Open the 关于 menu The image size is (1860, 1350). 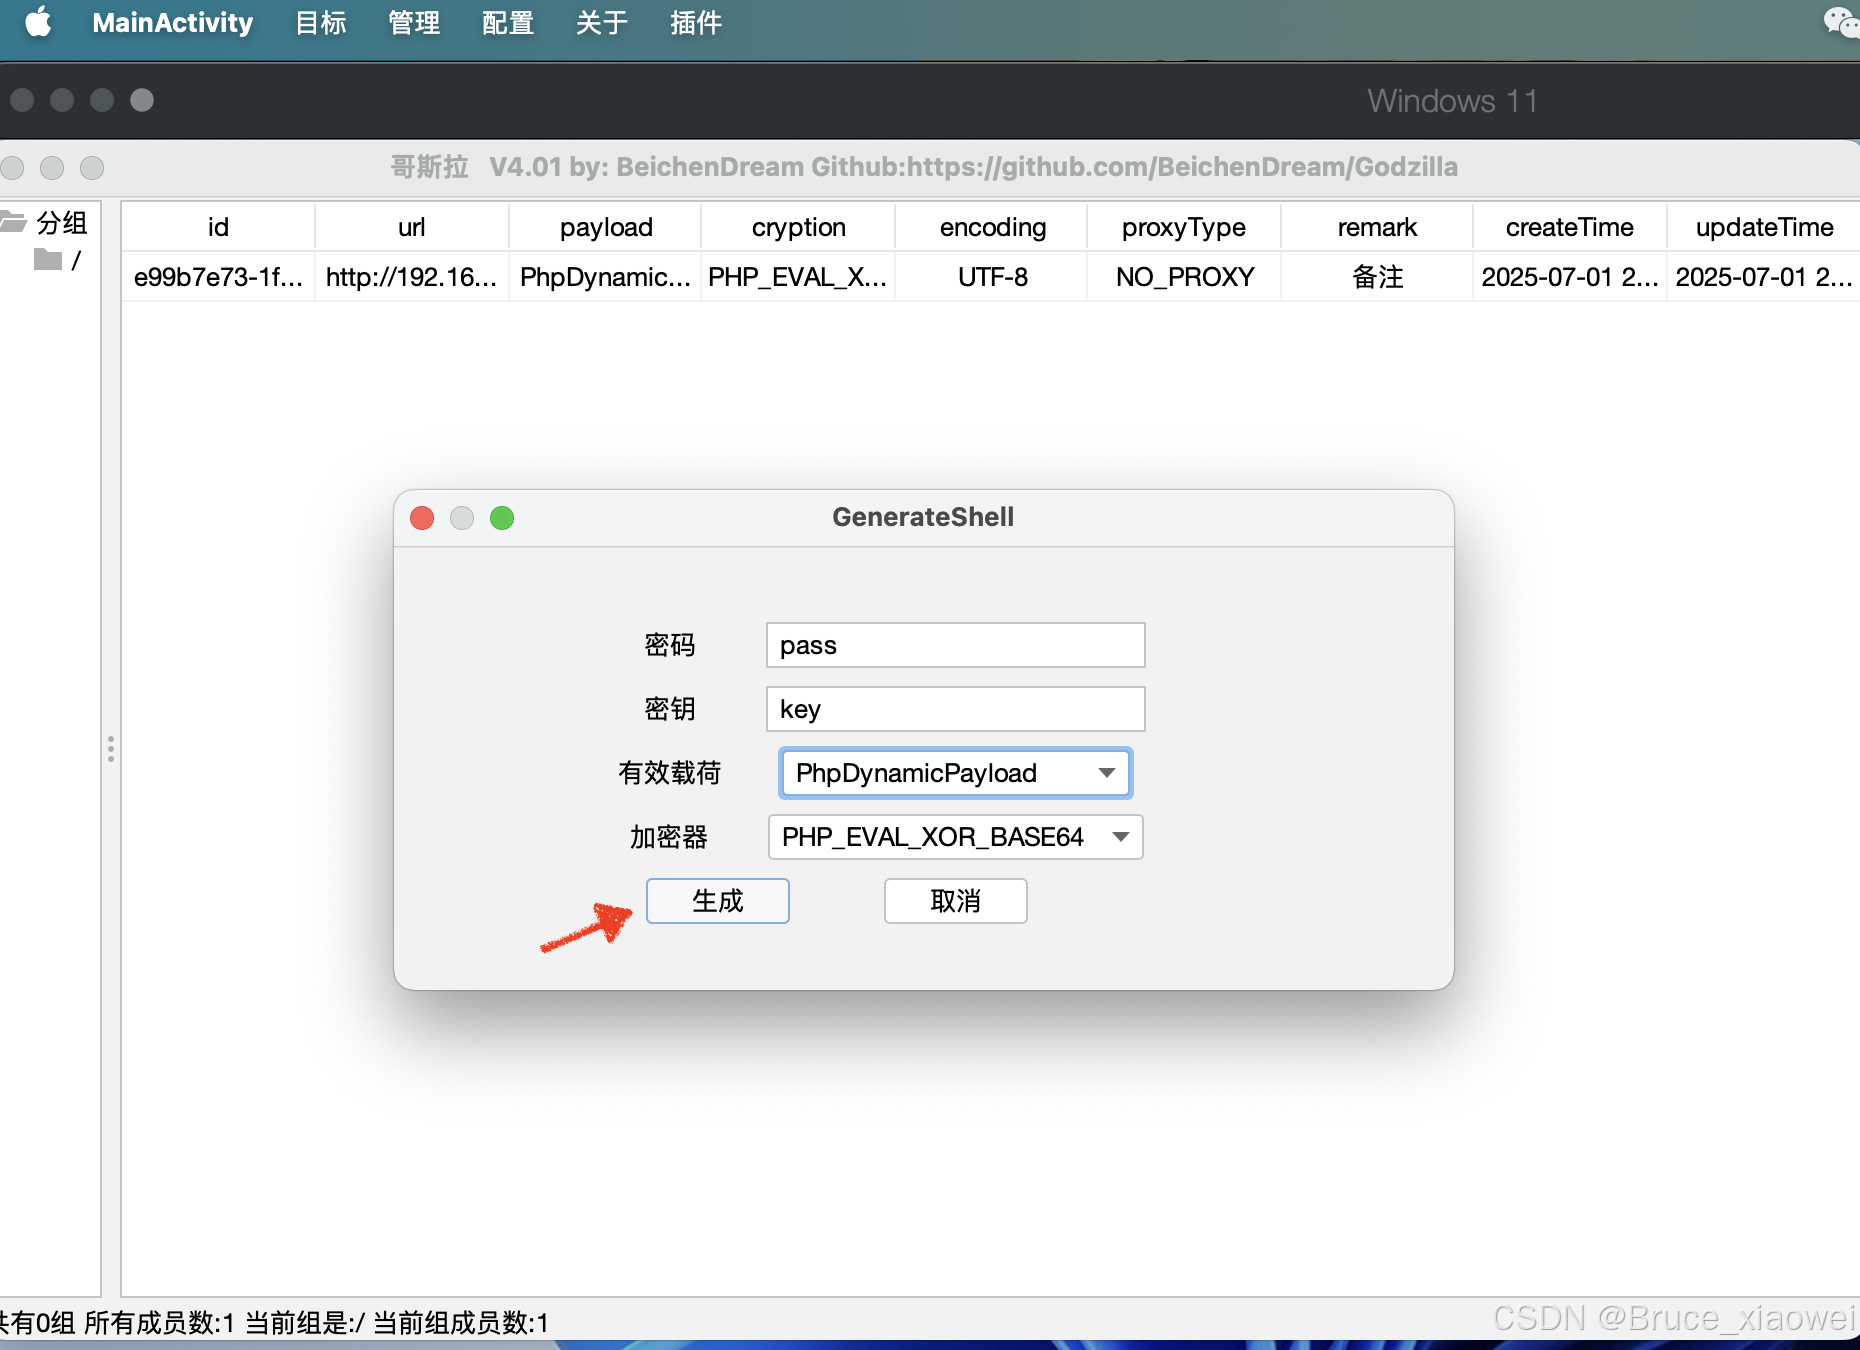click(x=602, y=22)
